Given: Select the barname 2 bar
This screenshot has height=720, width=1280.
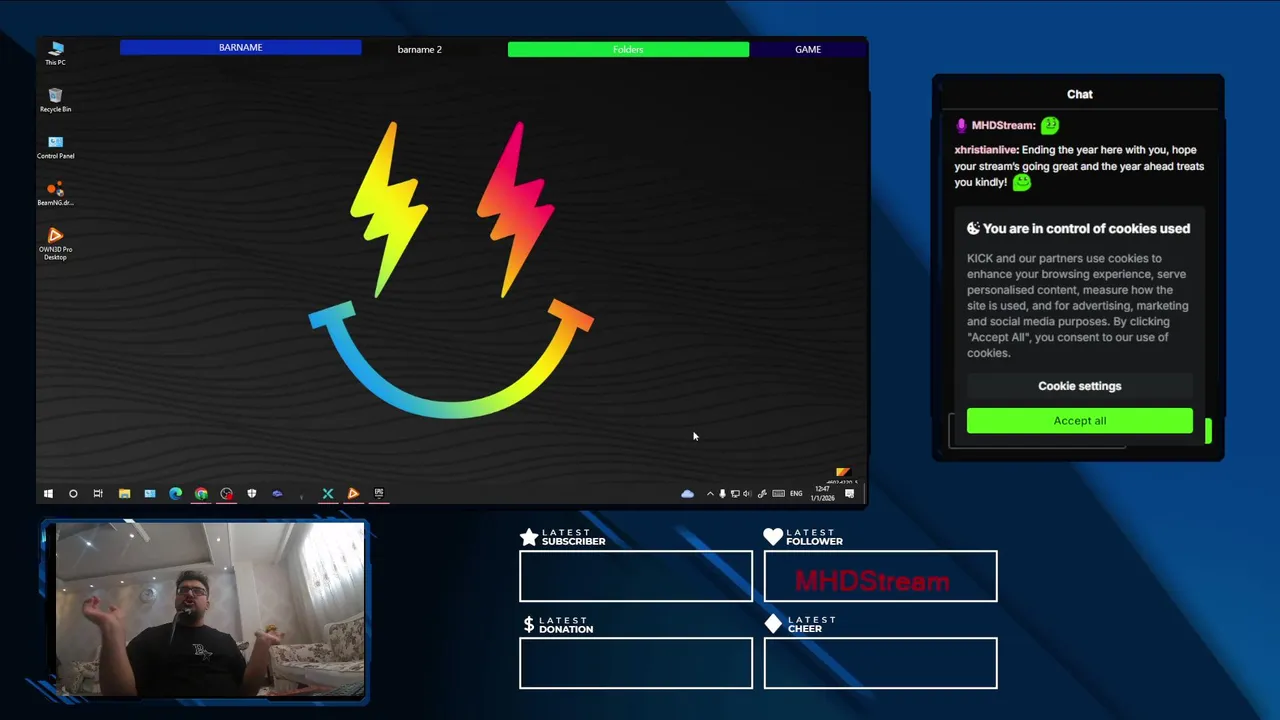Looking at the screenshot, I should 419,49.
